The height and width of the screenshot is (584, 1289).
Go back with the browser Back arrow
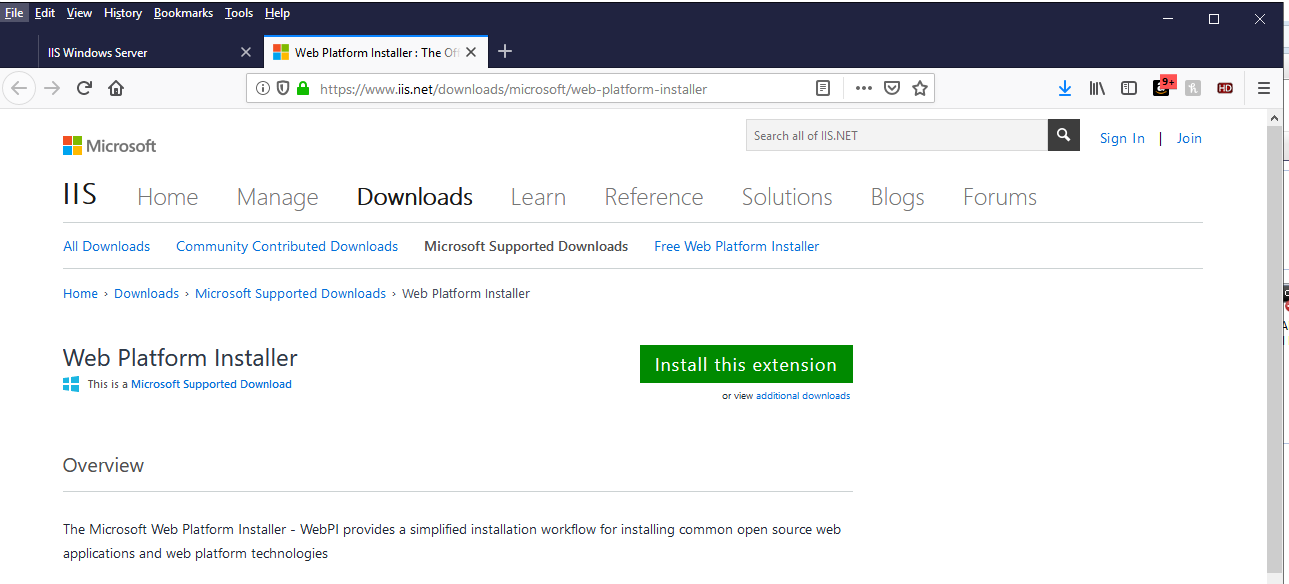(x=18, y=88)
